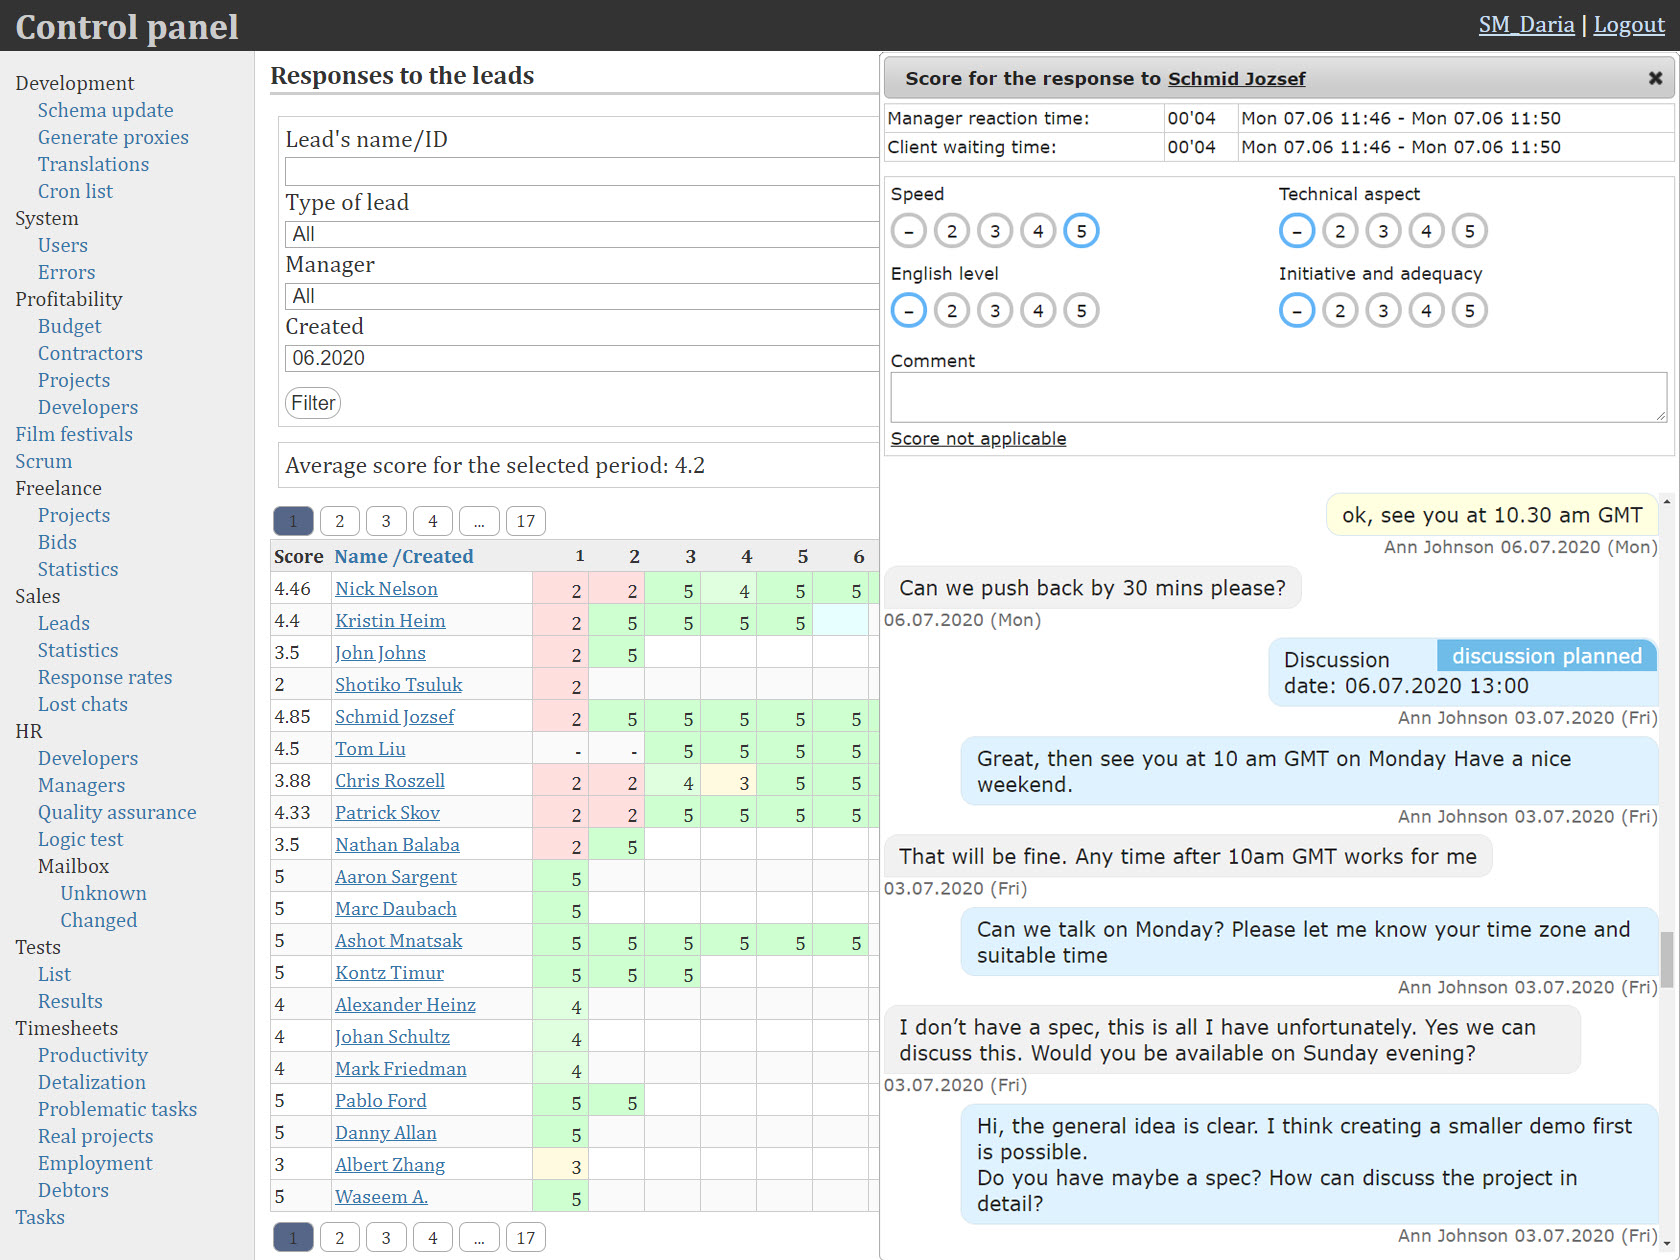Rate Technical aspect as 5
The image size is (1680, 1260).
pos(1469,231)
